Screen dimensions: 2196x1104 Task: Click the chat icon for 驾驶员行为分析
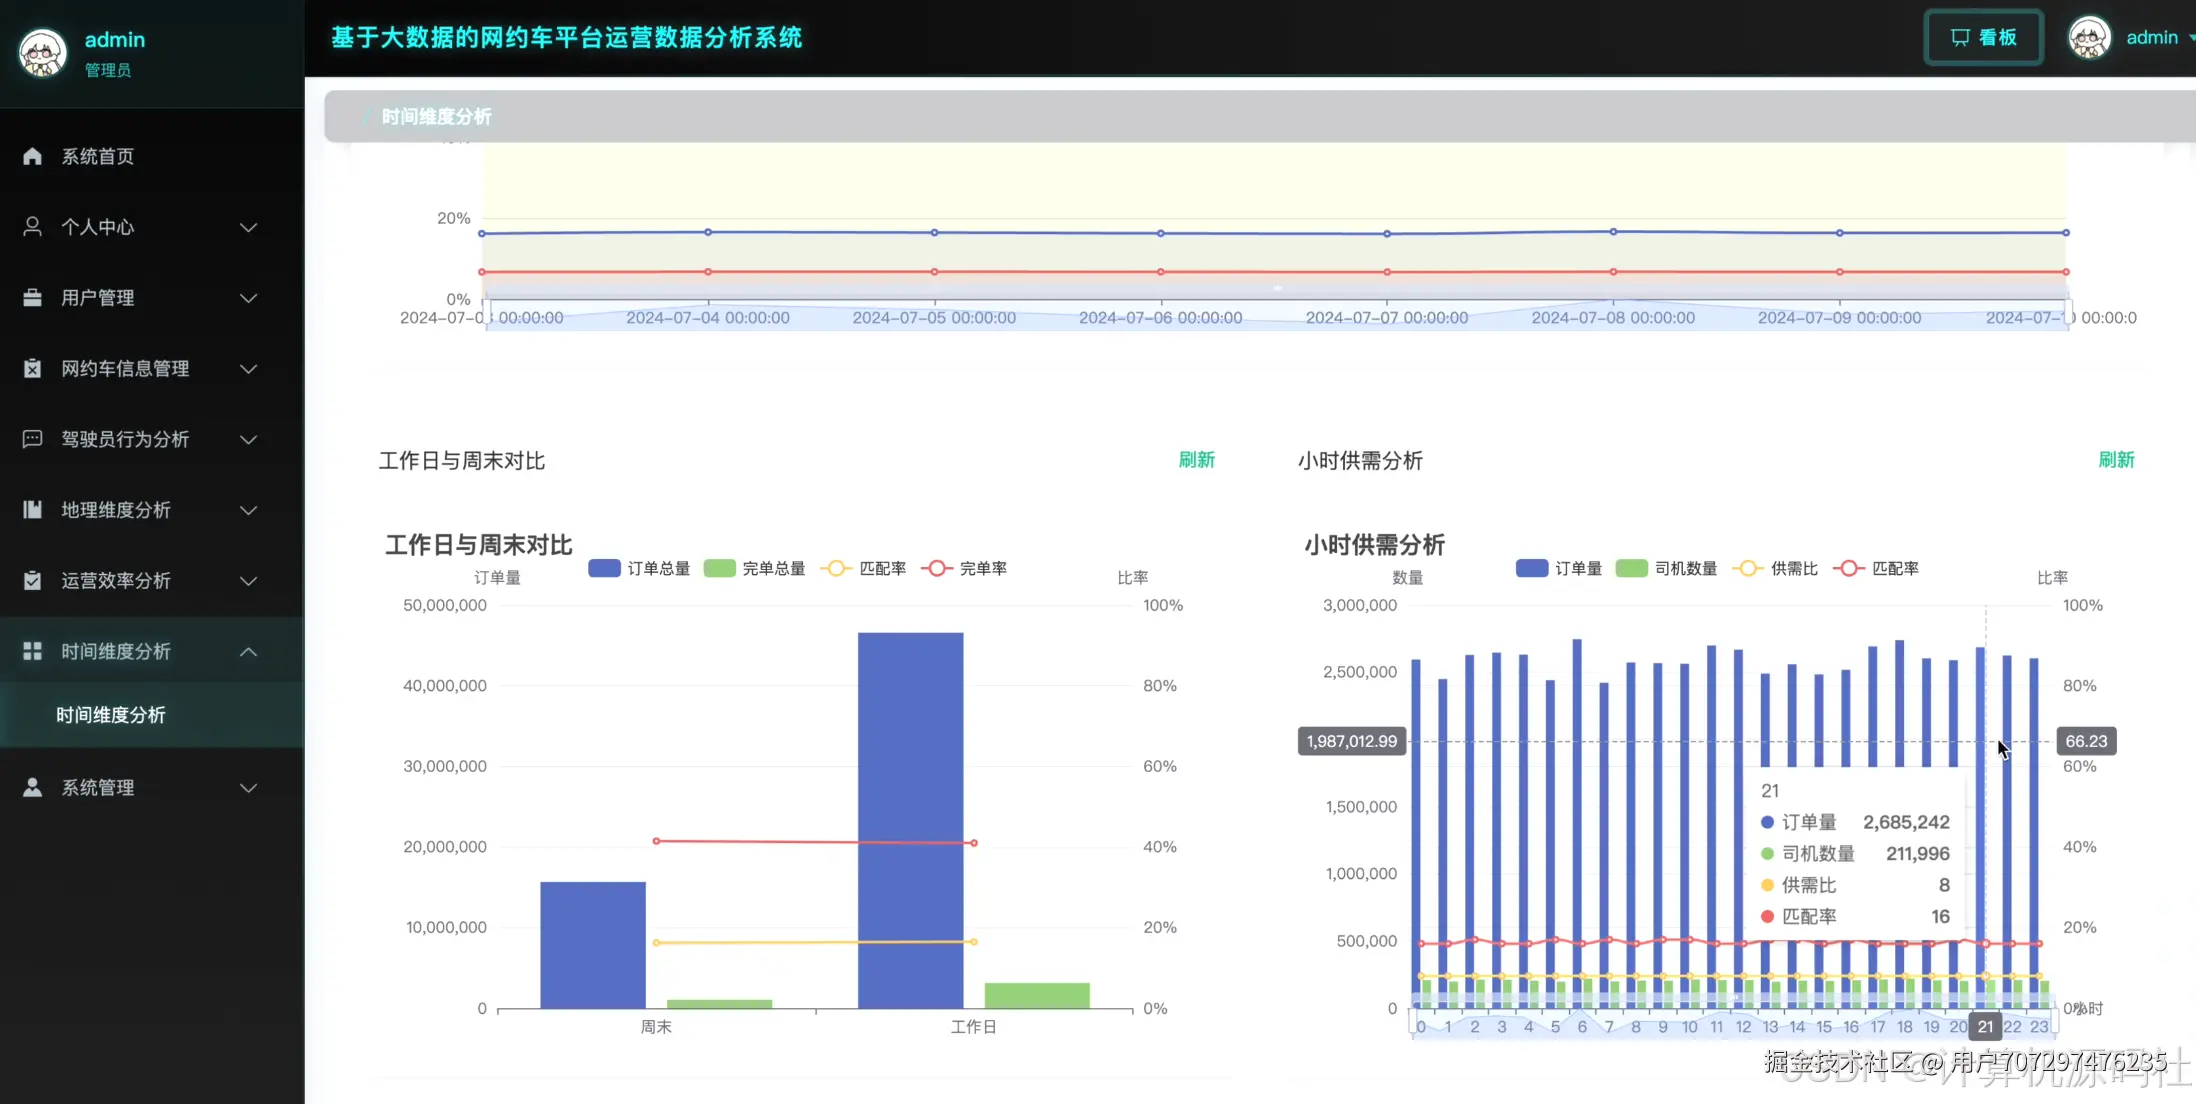coord(32,439)
